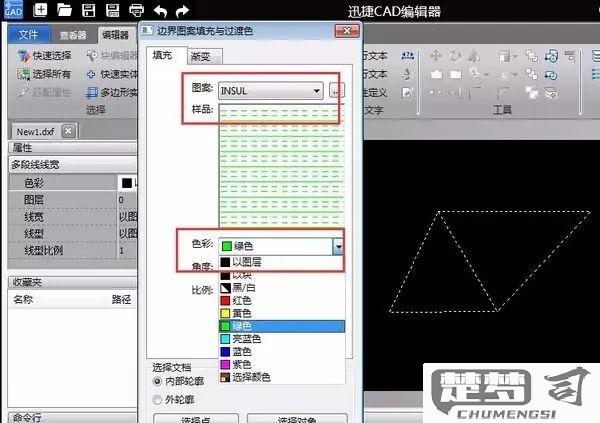The width and height of the screenshot is (600, 423).
Task: Click the 快速实体 tool in ribbon
Action: 112,74
